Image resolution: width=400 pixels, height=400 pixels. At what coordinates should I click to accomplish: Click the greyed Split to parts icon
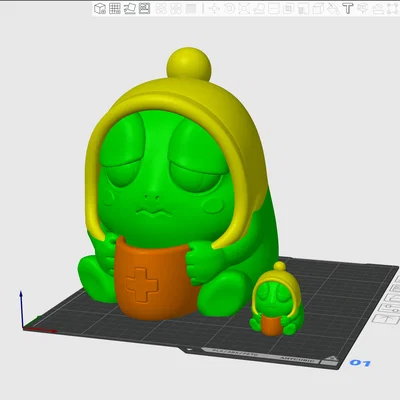tap(176, 9)
